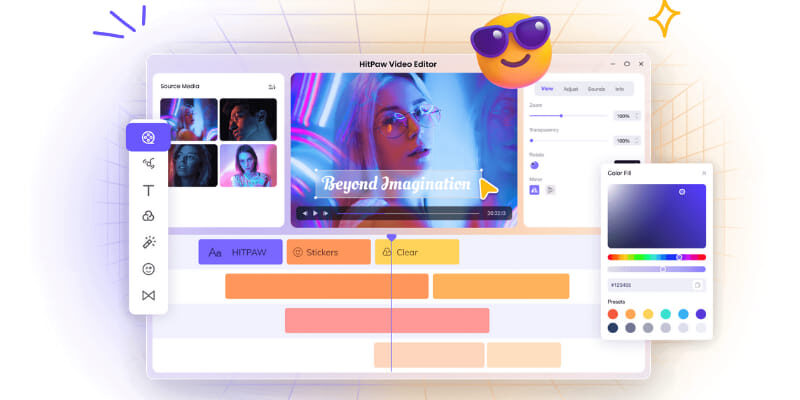Maximize the HitPaw Video Editor window
This screenshot has width=800, height=400.
pyautogui.click(x=627, y=64)
